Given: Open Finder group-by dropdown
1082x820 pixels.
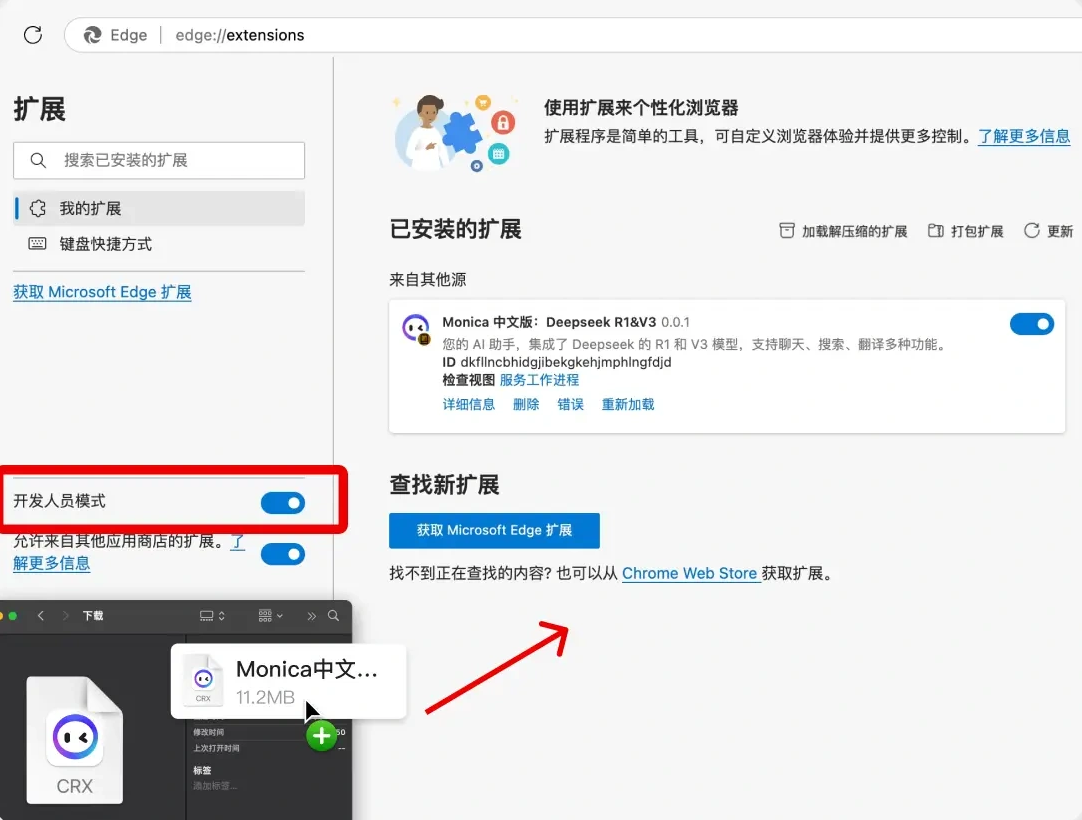Looking at the screenshot, I should pyautogui.click(x=270, y=616).
